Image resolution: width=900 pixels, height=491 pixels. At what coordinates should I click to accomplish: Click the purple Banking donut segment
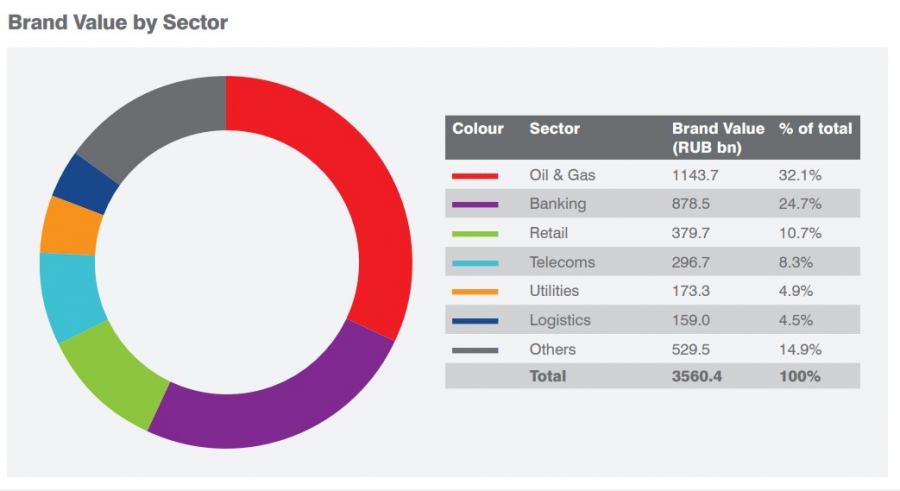point(270,400)
